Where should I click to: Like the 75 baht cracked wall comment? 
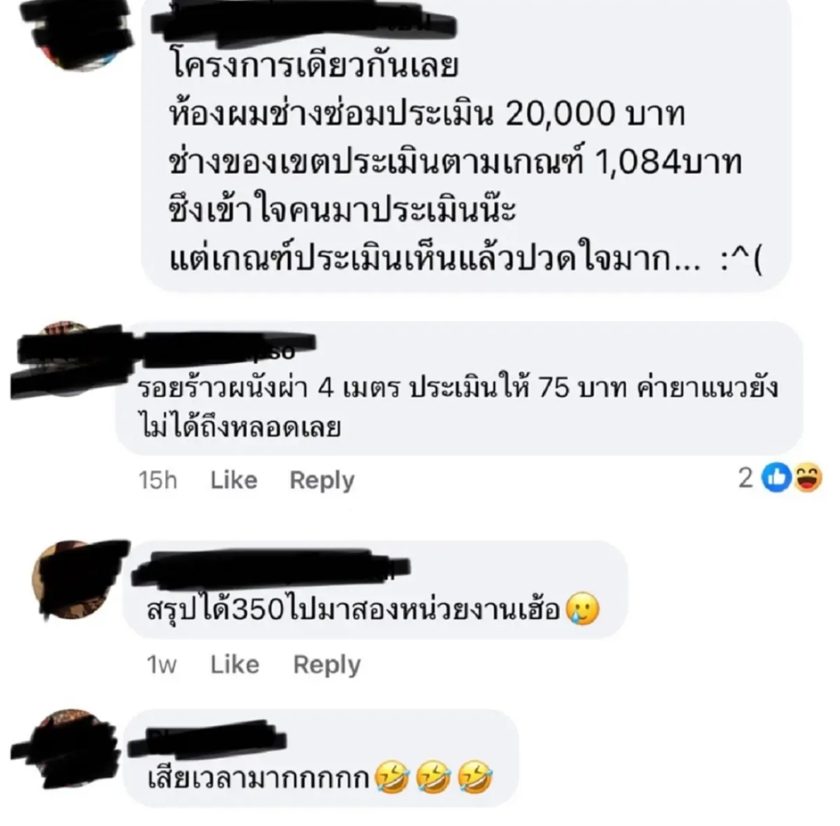[x=234, y=480]
